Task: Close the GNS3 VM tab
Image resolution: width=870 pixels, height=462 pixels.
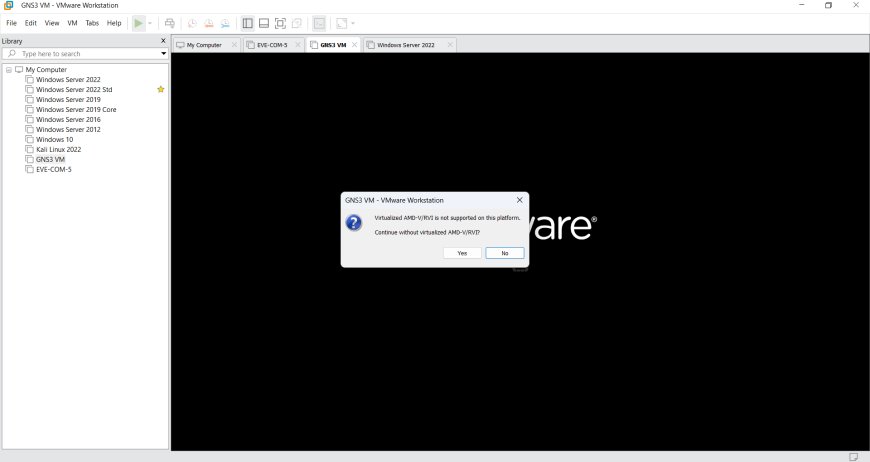Action: 355,45
